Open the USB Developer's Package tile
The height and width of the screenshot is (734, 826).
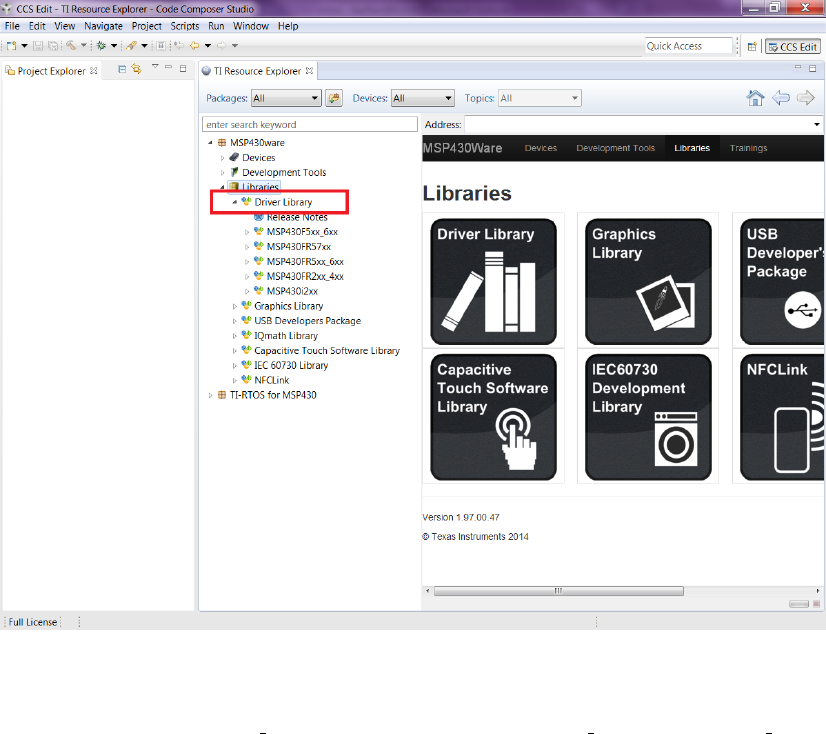tap(782, 282)
